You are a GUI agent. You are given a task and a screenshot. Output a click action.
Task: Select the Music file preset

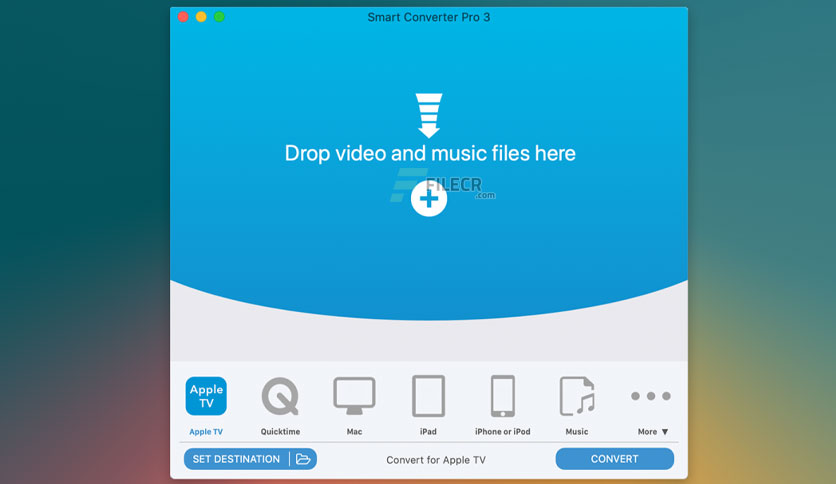click(577, 396)
